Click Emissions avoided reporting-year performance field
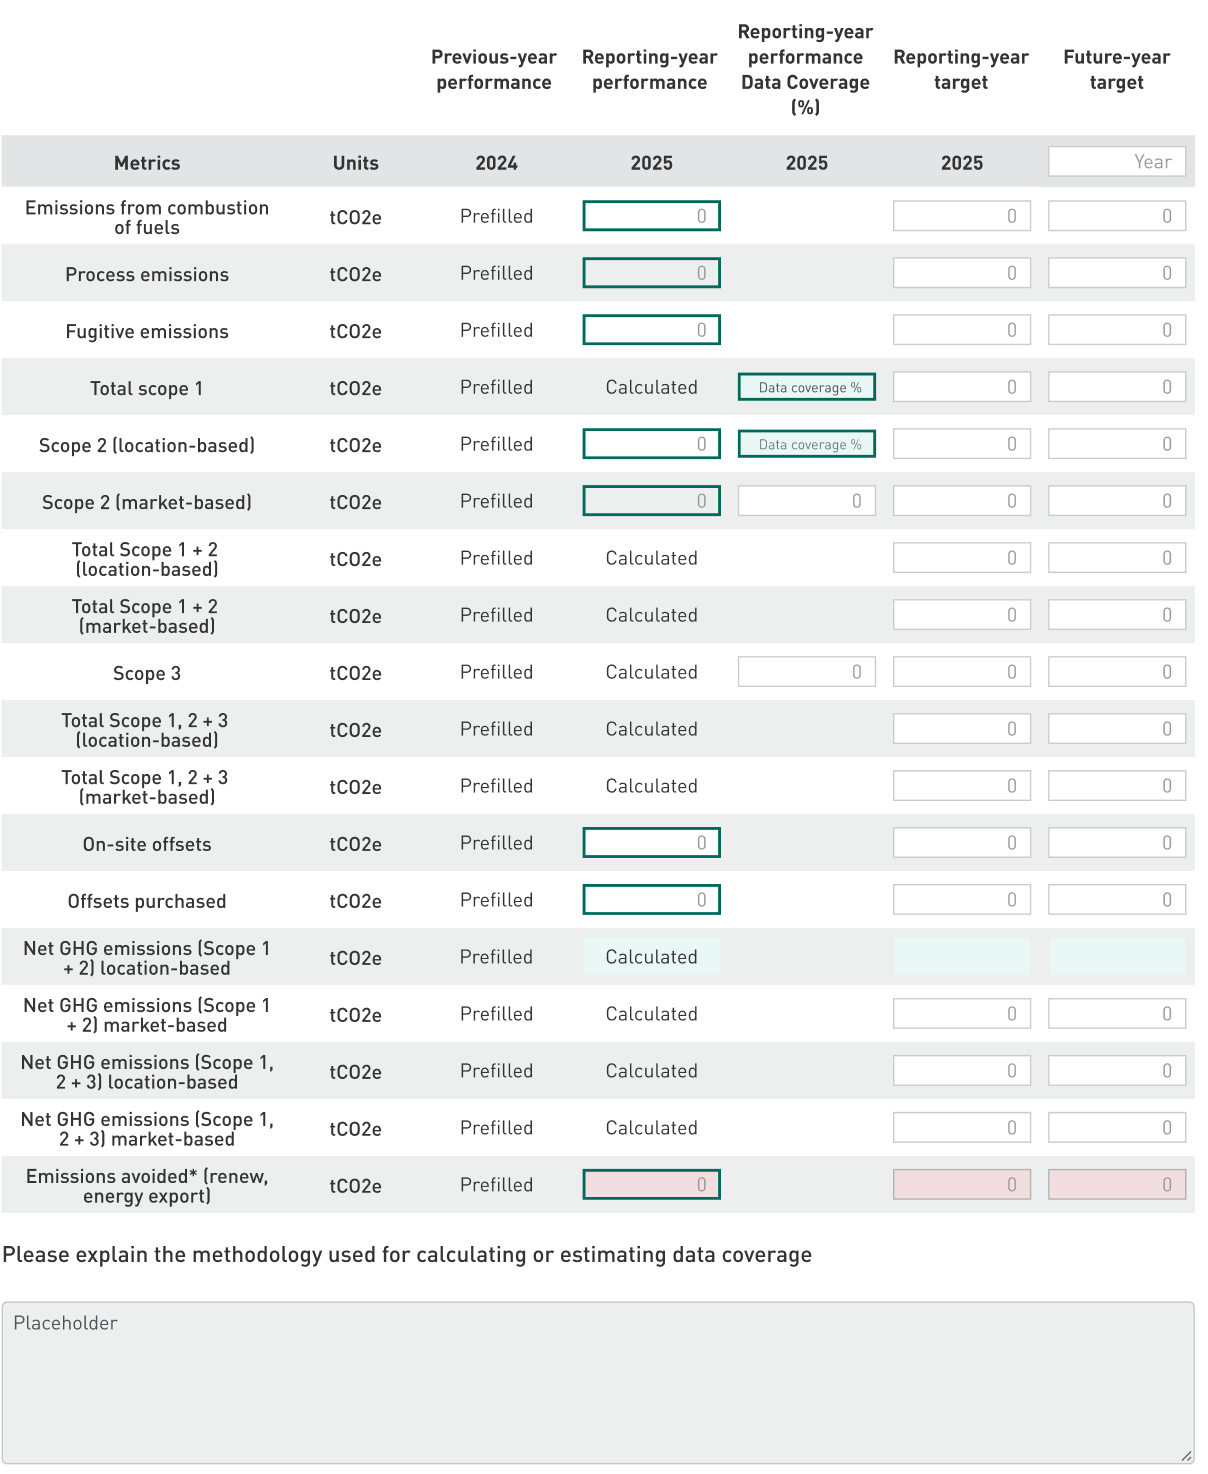Screen dimensions: 1208x1474 pos(651,1185)
